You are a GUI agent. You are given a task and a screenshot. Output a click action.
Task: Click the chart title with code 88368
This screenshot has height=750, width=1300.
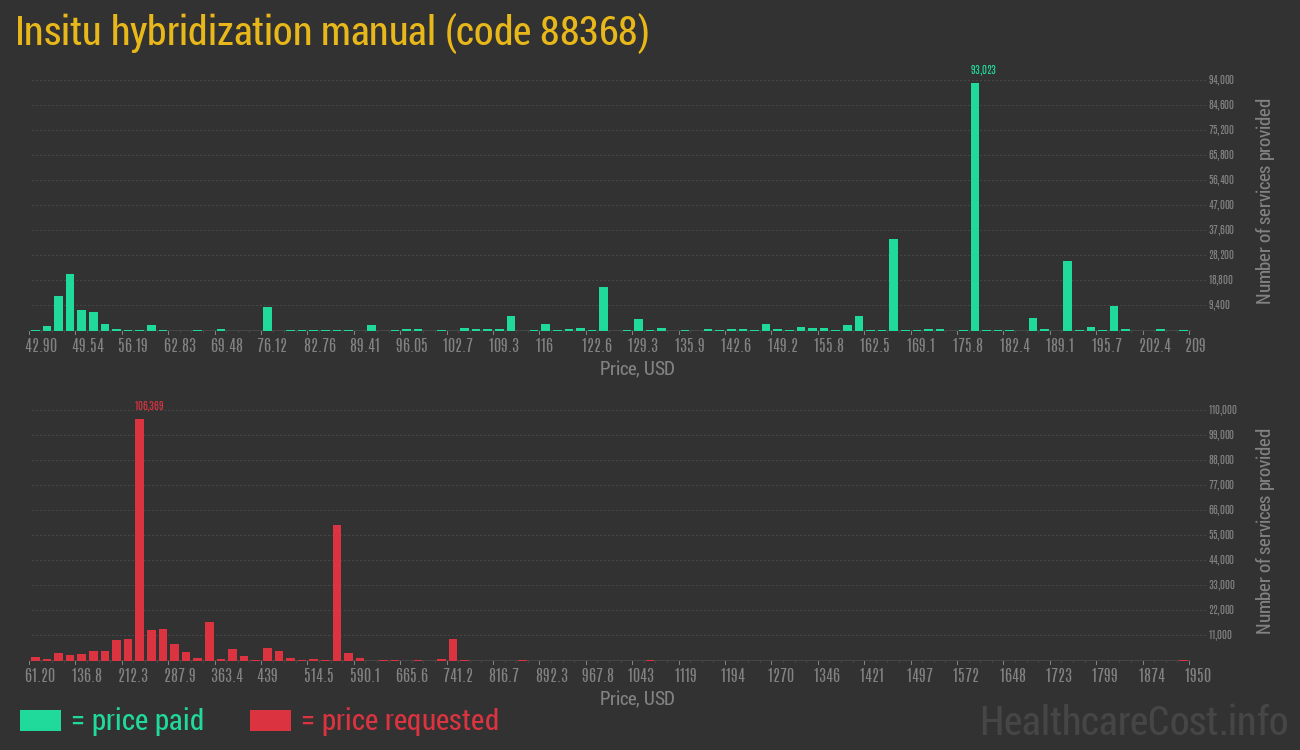coord(333,32)
